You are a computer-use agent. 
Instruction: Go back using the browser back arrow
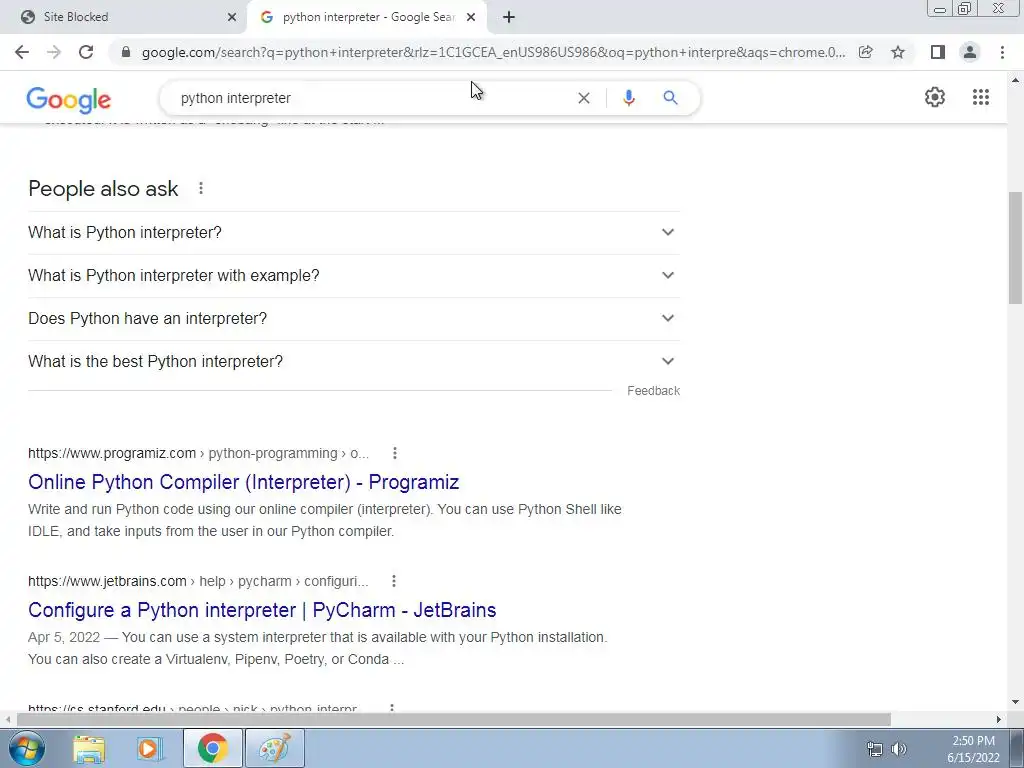(22, 52)
